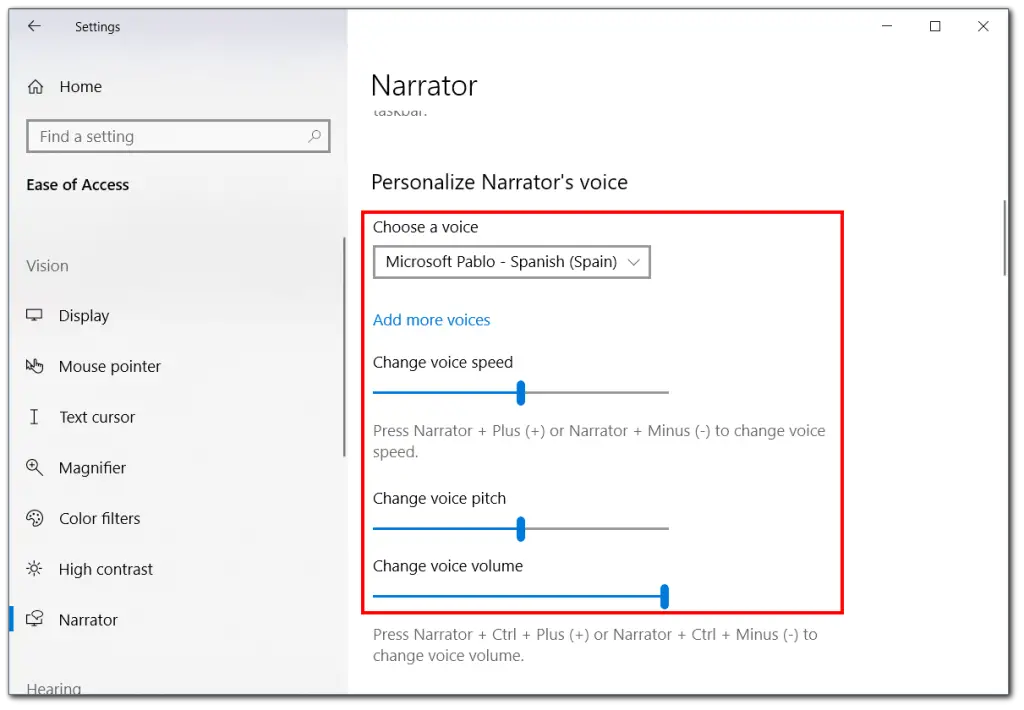Open Display settings in the Vision sidebar
This screenshot has width=1024, height=710.
[36, 315]
